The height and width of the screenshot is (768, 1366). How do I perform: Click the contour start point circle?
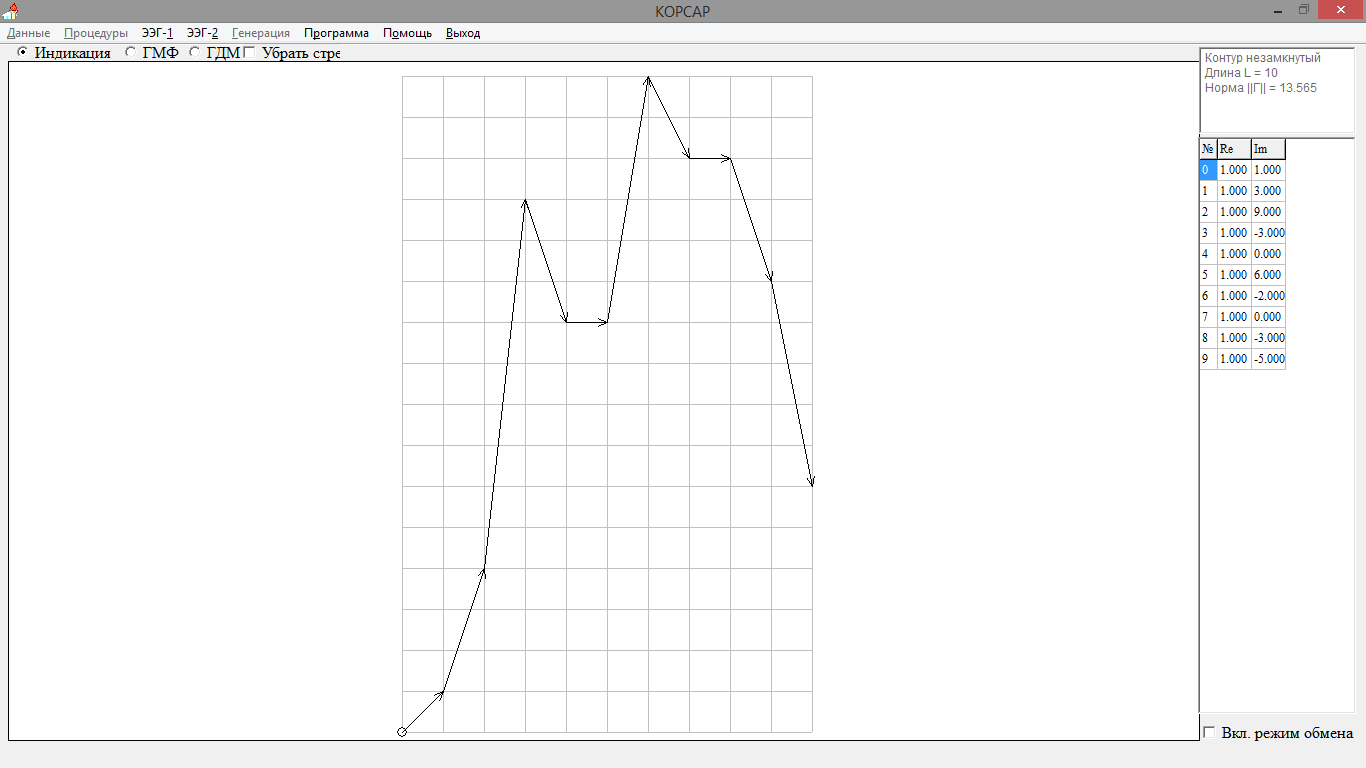tap(402, 732)
